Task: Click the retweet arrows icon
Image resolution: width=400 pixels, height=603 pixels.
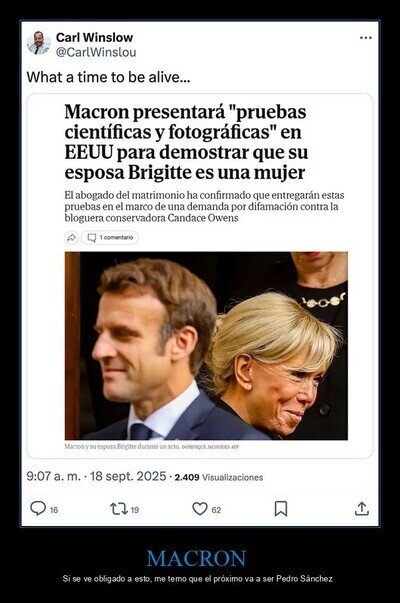Action: [119, 509]
